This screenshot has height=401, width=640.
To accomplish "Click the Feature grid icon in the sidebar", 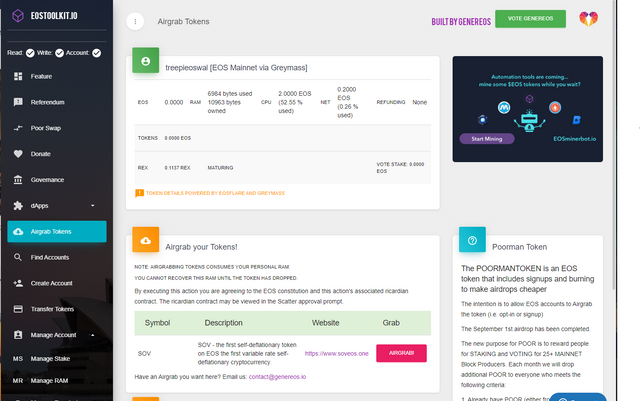I will (x=18, y=76).
